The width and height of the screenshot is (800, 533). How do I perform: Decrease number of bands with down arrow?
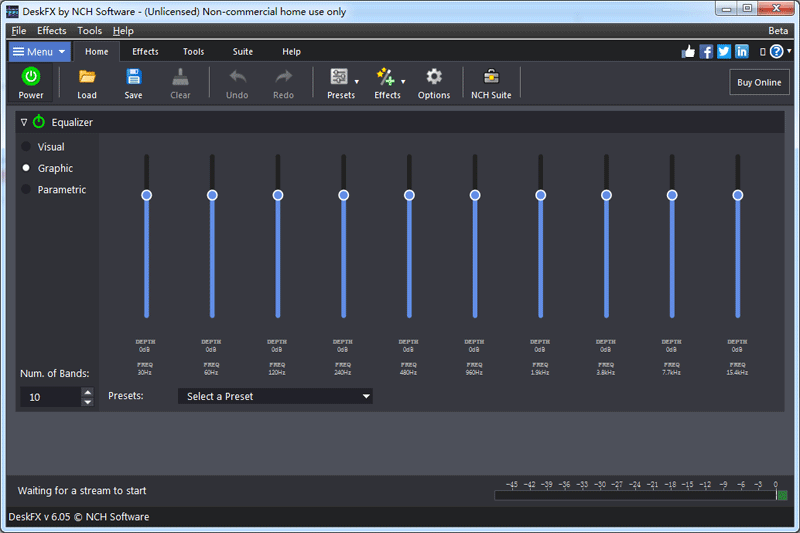[88, 402]
